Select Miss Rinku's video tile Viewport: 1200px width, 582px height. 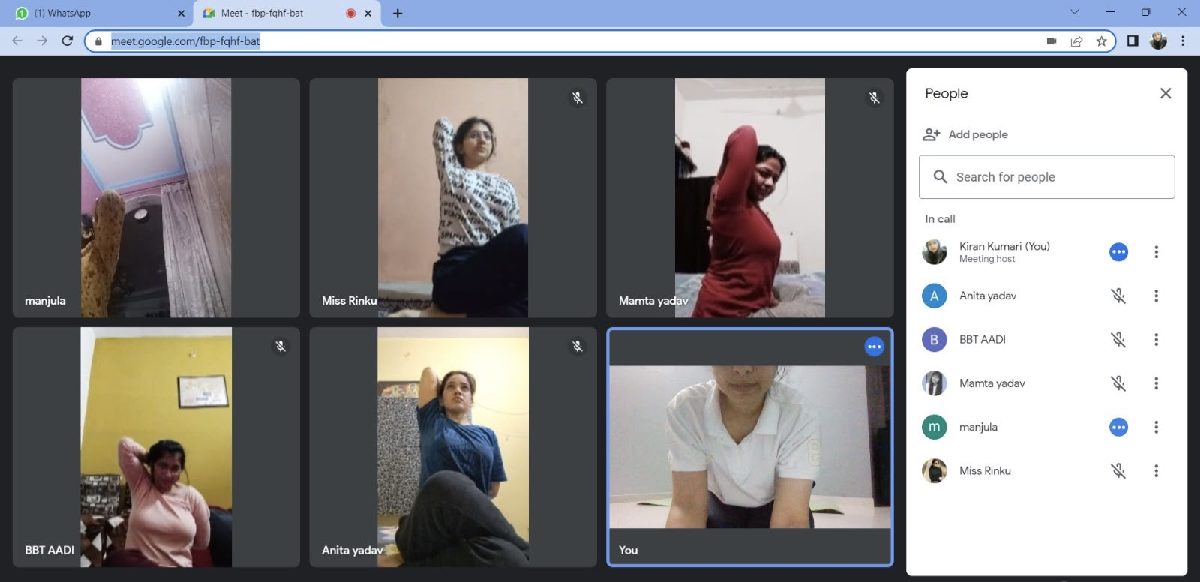click(x=453, y=198)
